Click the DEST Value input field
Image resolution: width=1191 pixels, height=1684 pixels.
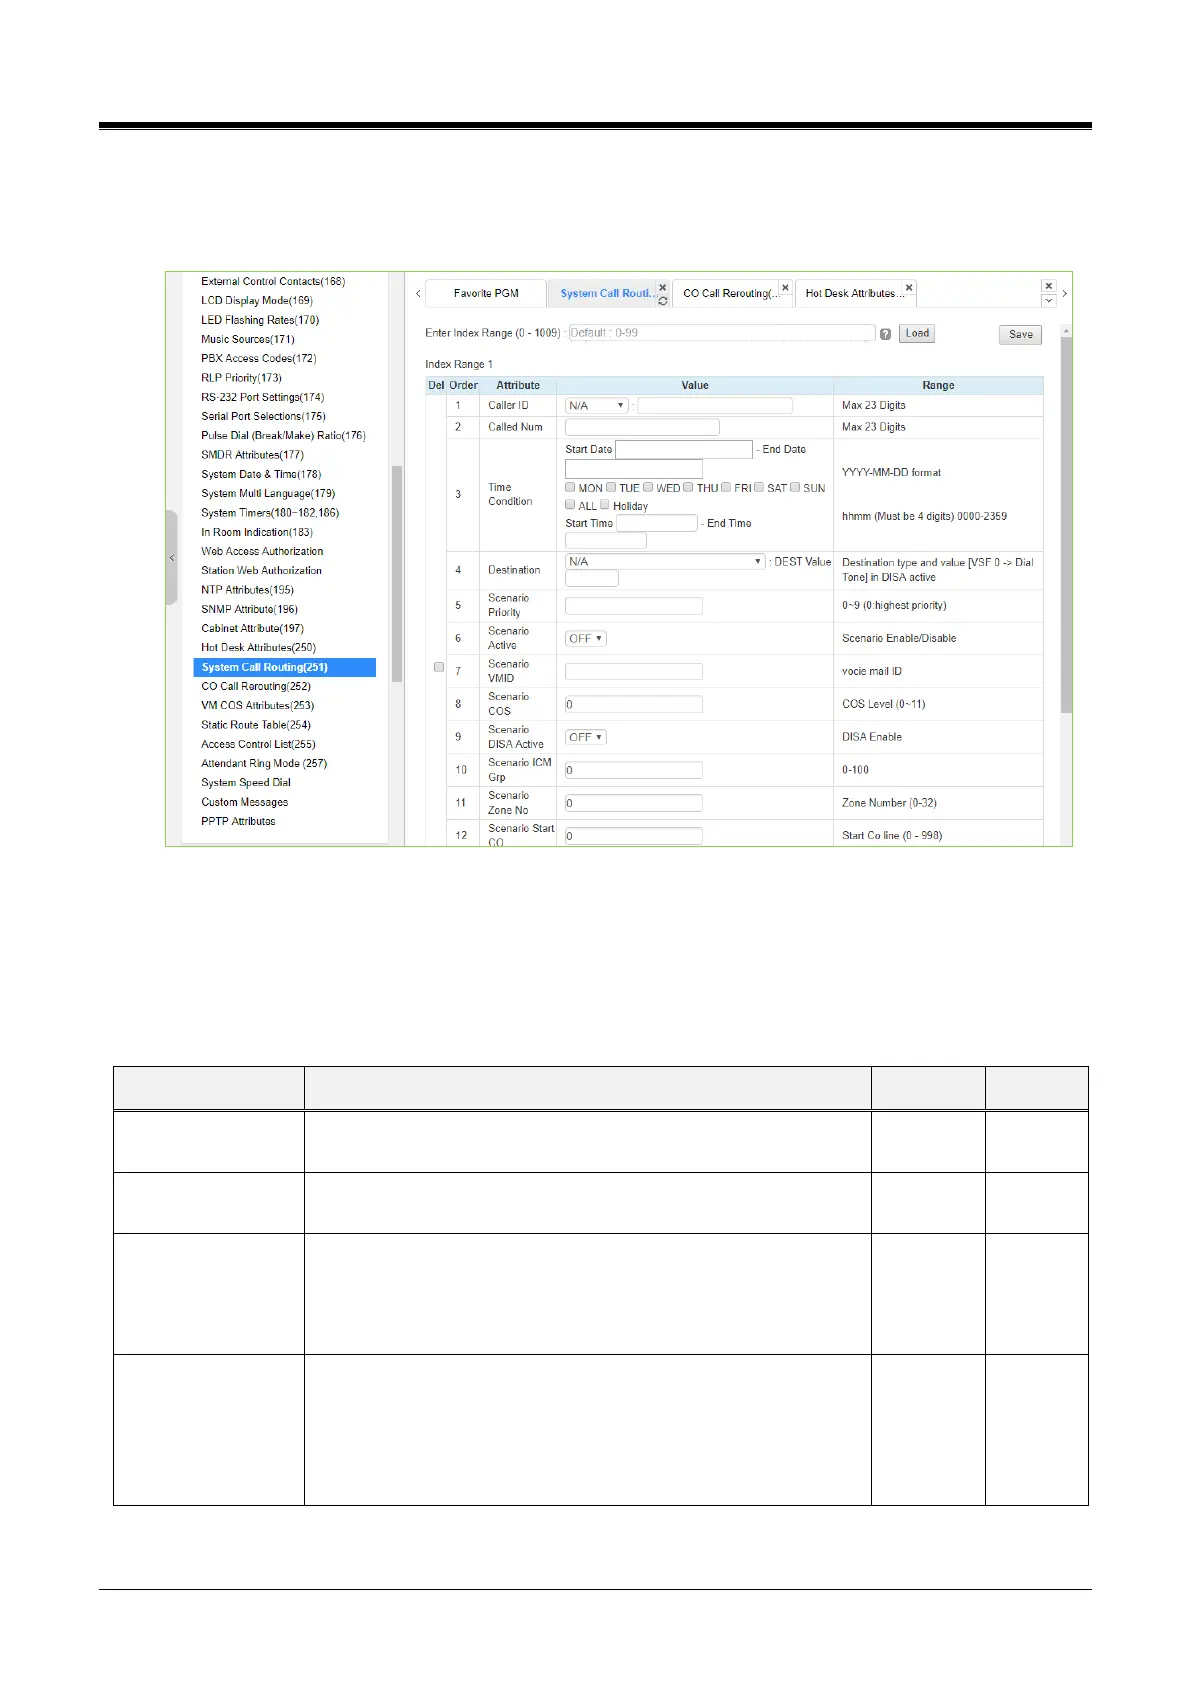click(x=592, y=578)
